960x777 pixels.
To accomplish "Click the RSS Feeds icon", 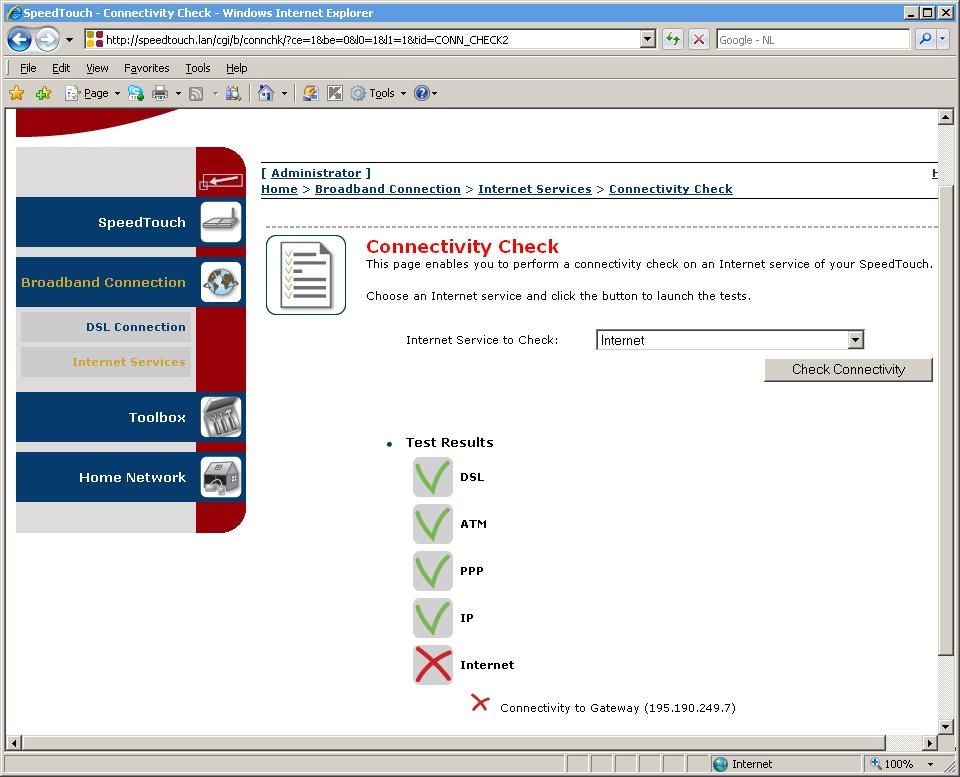I will 196,94.
